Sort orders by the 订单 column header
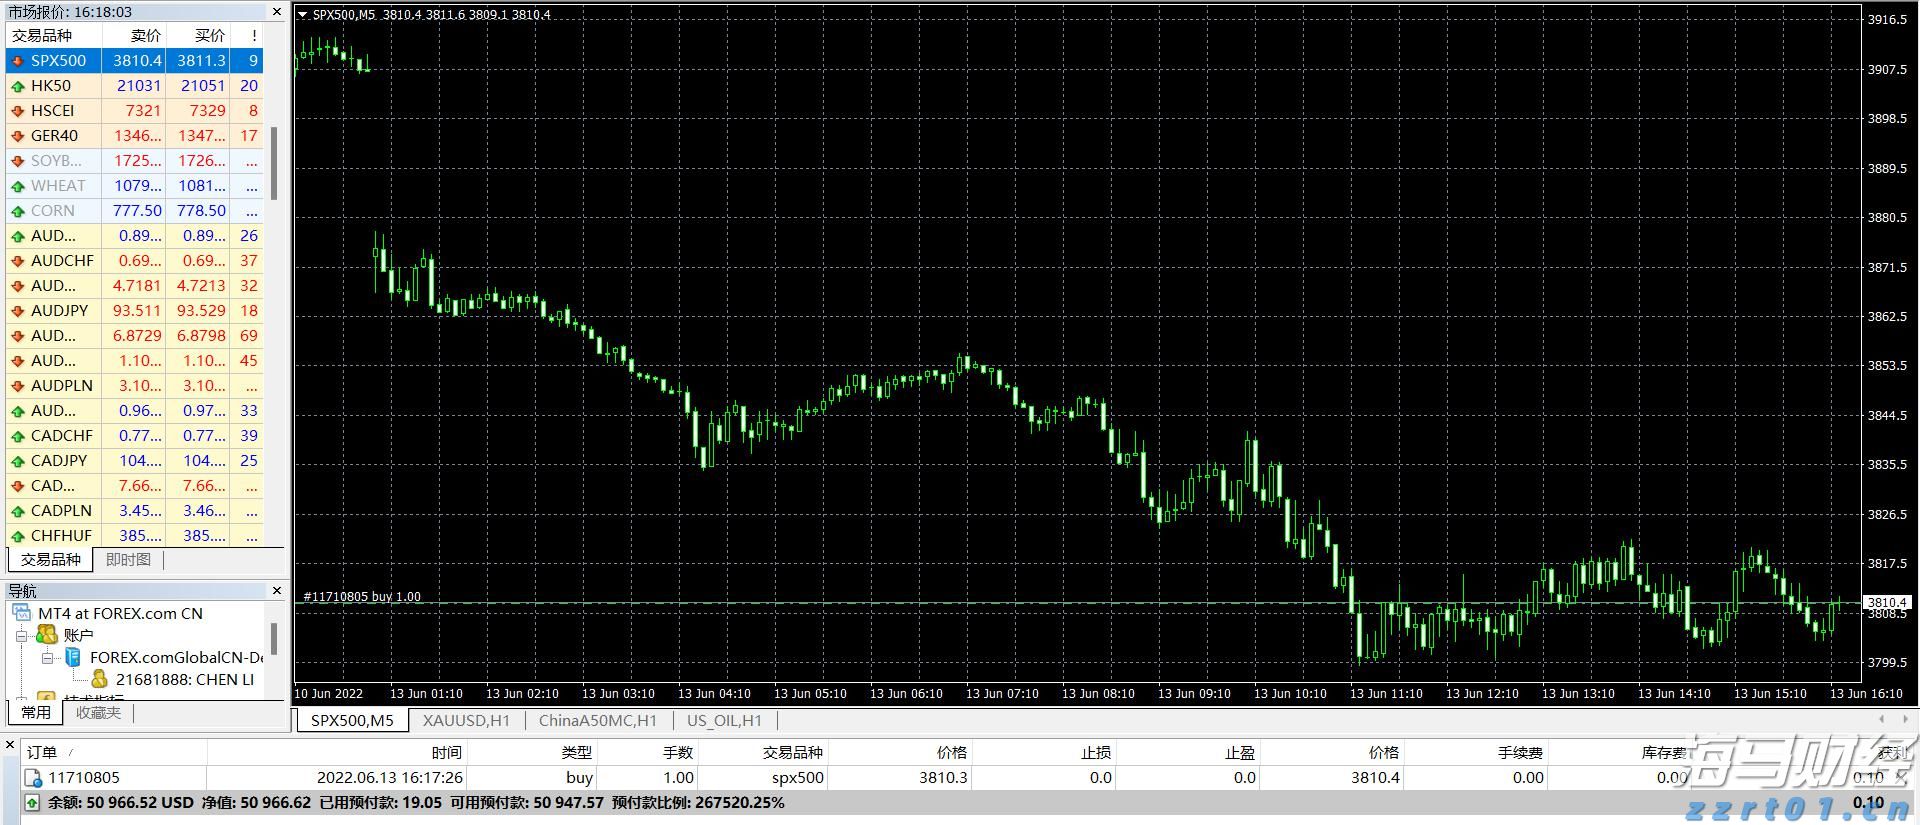This screenshot has width=1920, height=825. pos(42,752)
